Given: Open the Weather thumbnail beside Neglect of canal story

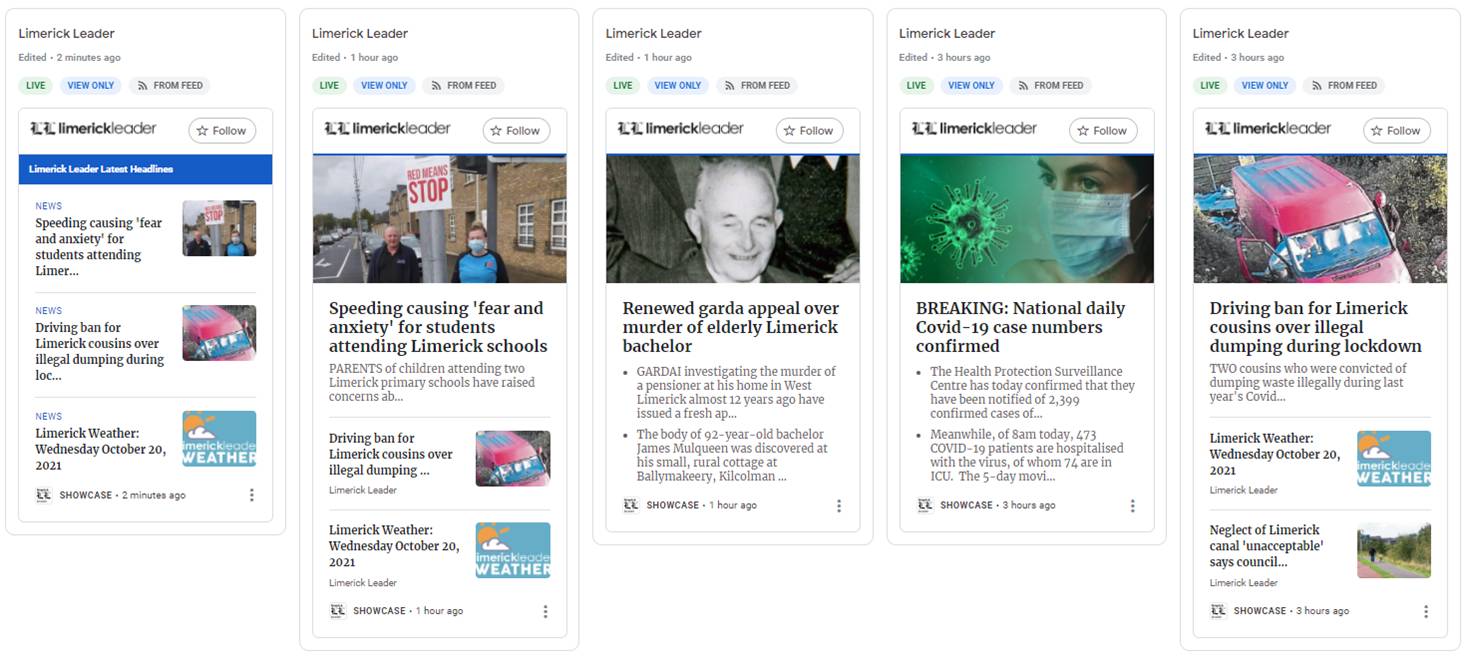Looking at the screenshot, I should click(x=1394, y=459).
